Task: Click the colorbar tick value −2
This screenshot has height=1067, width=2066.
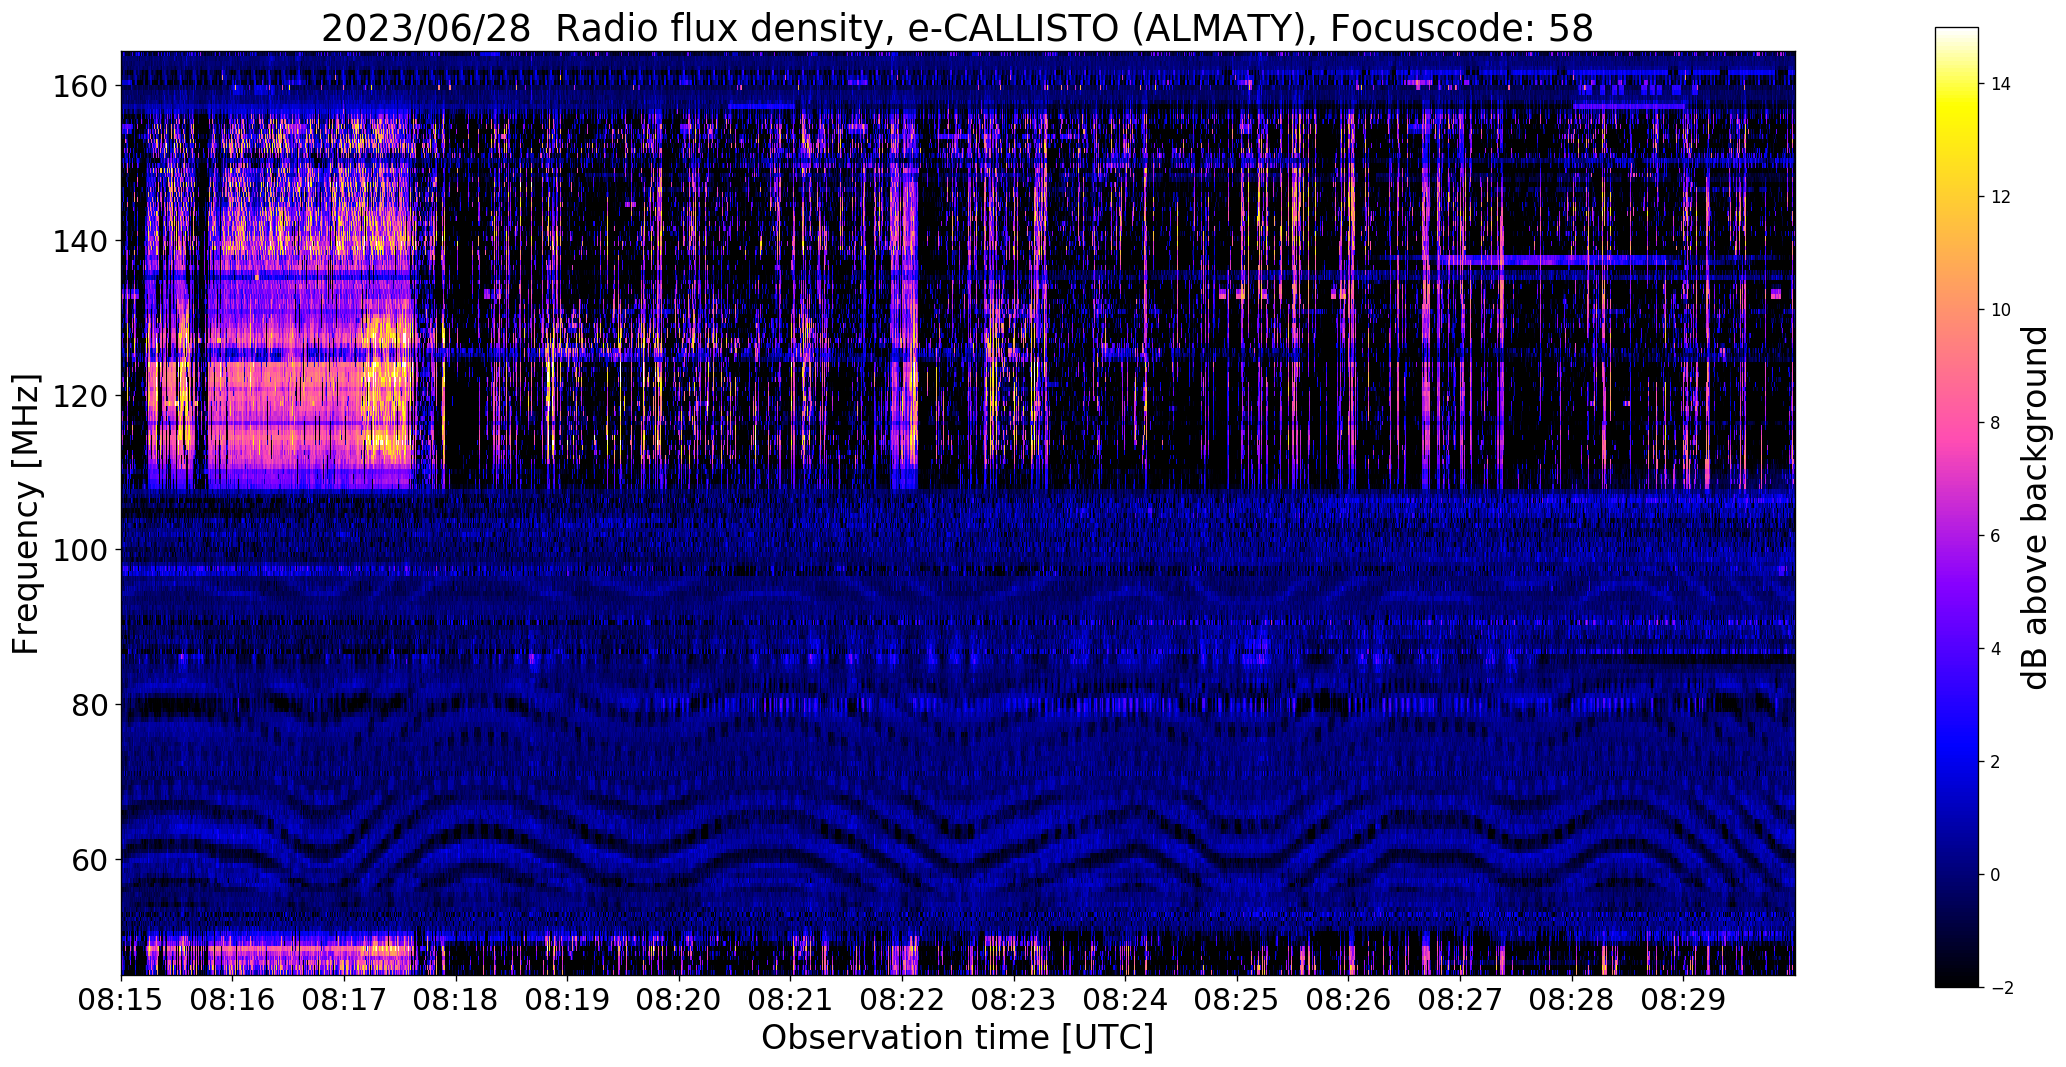Action: 2002,988
